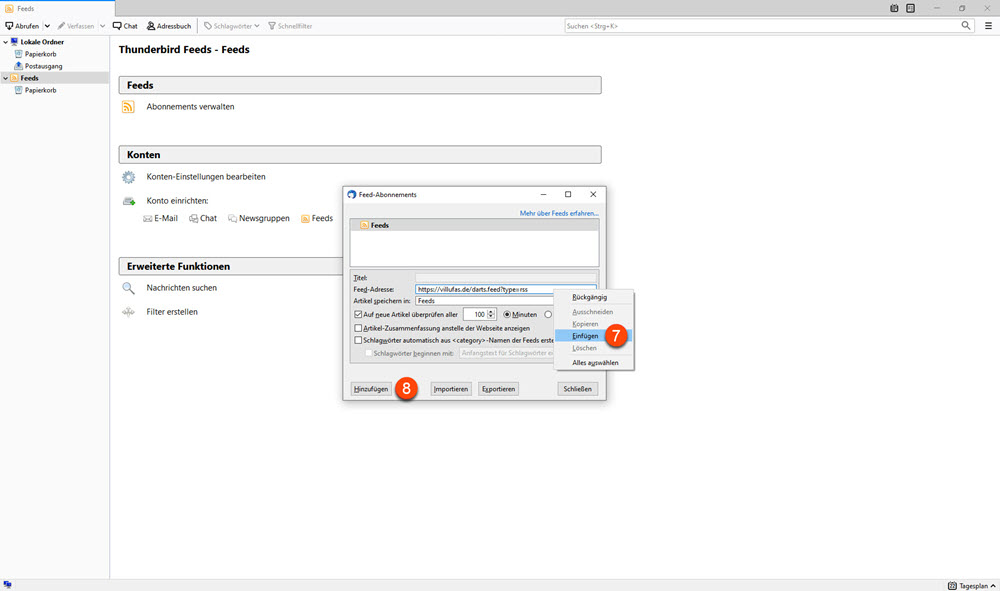Enable Artikel-Zusammenfassung anstelle der Webseite
This screenshot has width=1000, height=591.
pos(358,327)
